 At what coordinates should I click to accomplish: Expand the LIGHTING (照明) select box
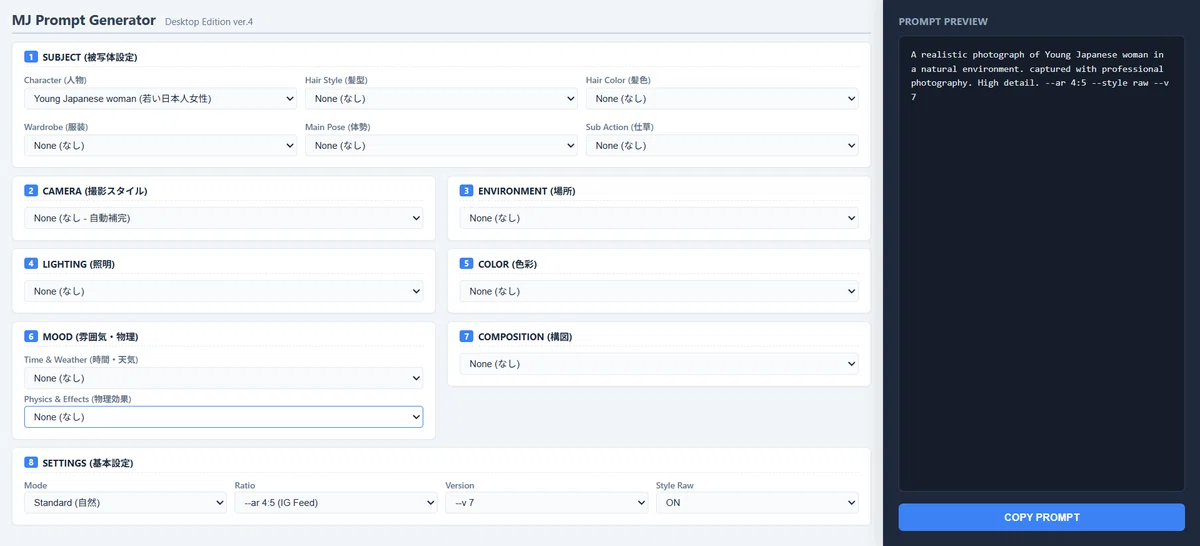224,291
